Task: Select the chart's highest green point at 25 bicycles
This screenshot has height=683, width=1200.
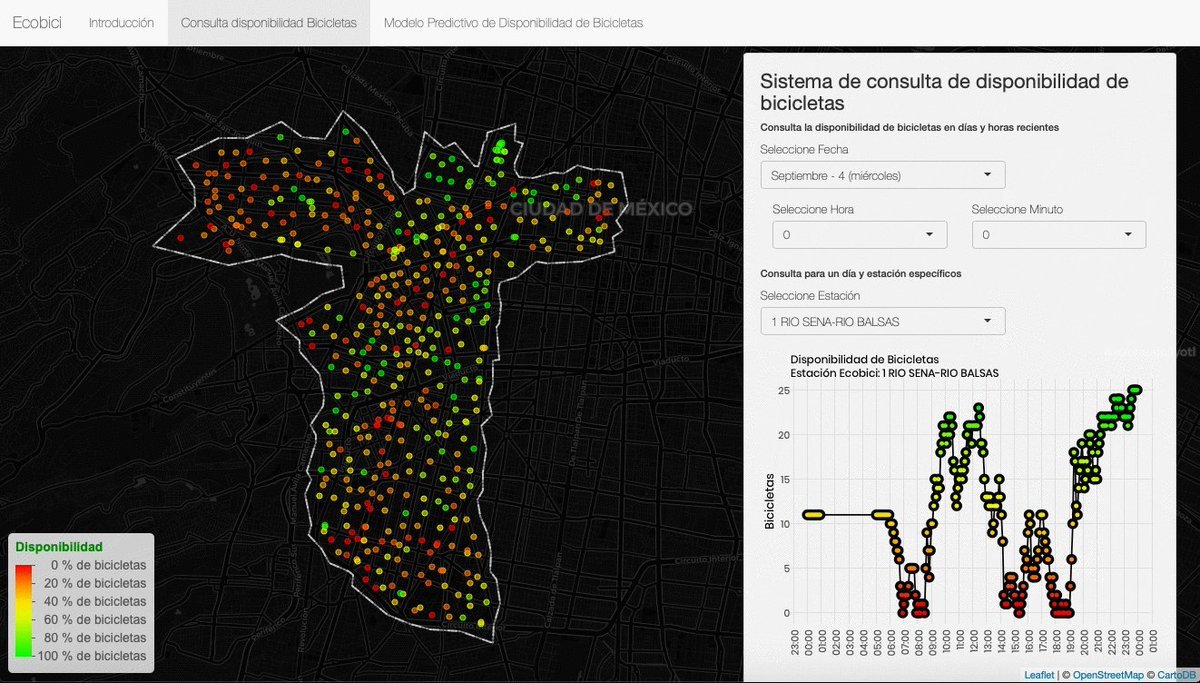Action: click(1135, 390)
